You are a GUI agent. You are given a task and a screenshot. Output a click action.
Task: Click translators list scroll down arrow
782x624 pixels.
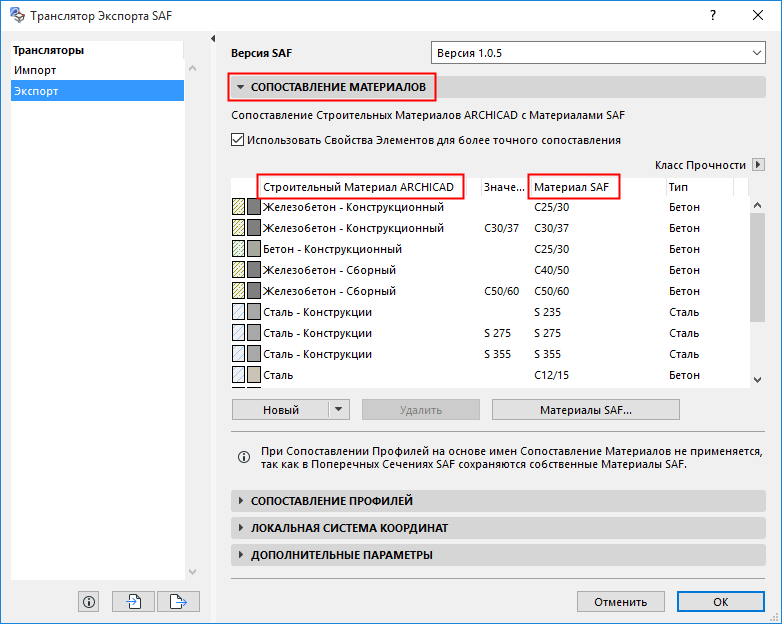(193, 572)
